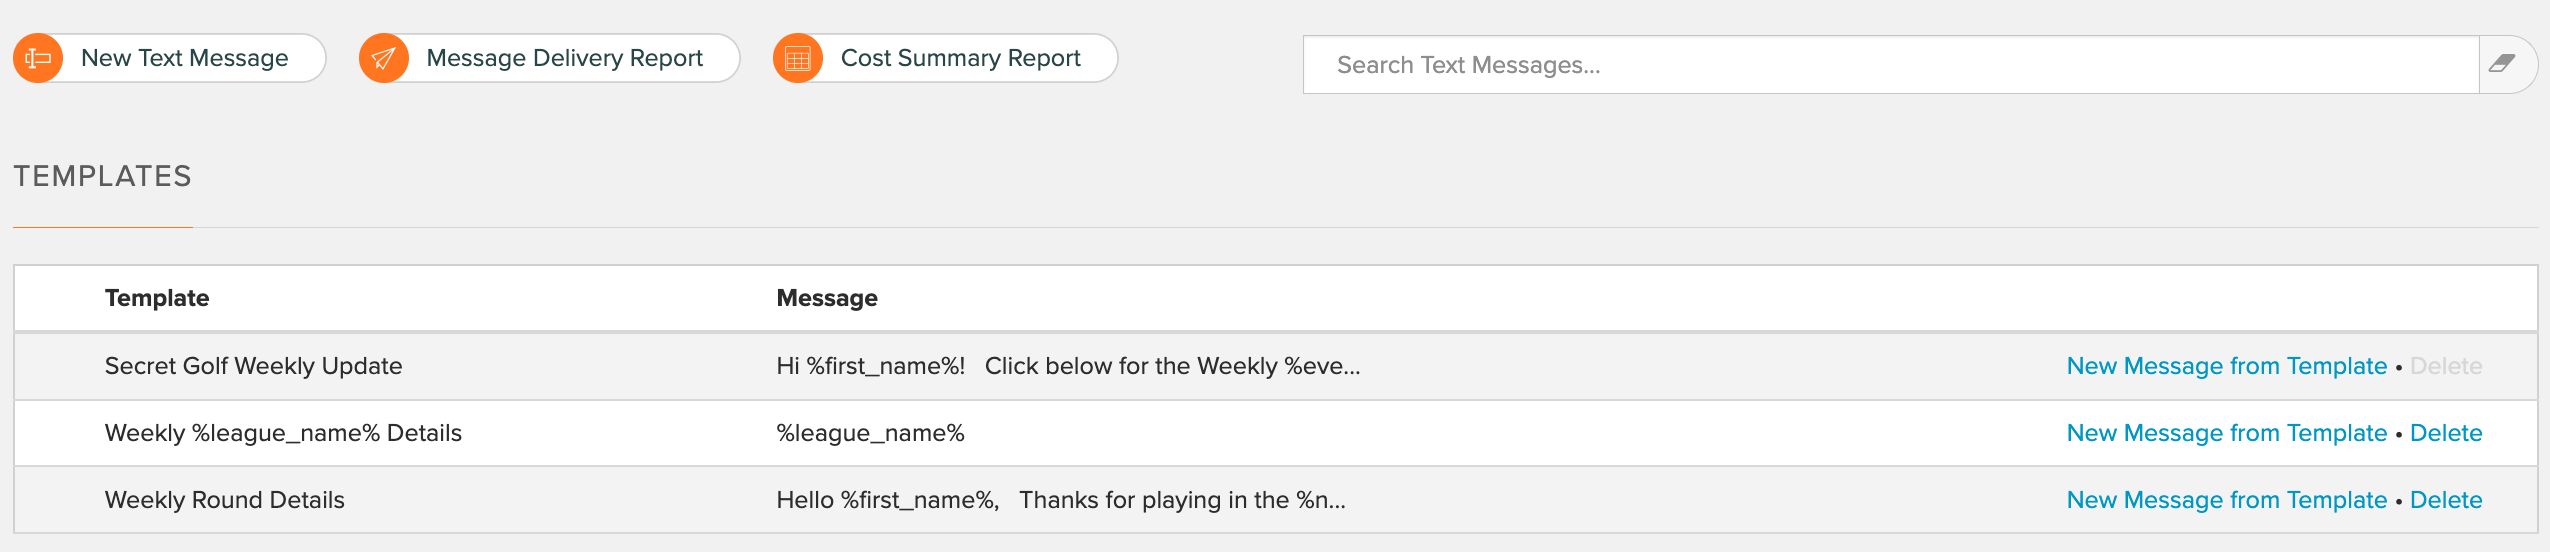Click the greyed Delete for Secret Golf template

2446,366
